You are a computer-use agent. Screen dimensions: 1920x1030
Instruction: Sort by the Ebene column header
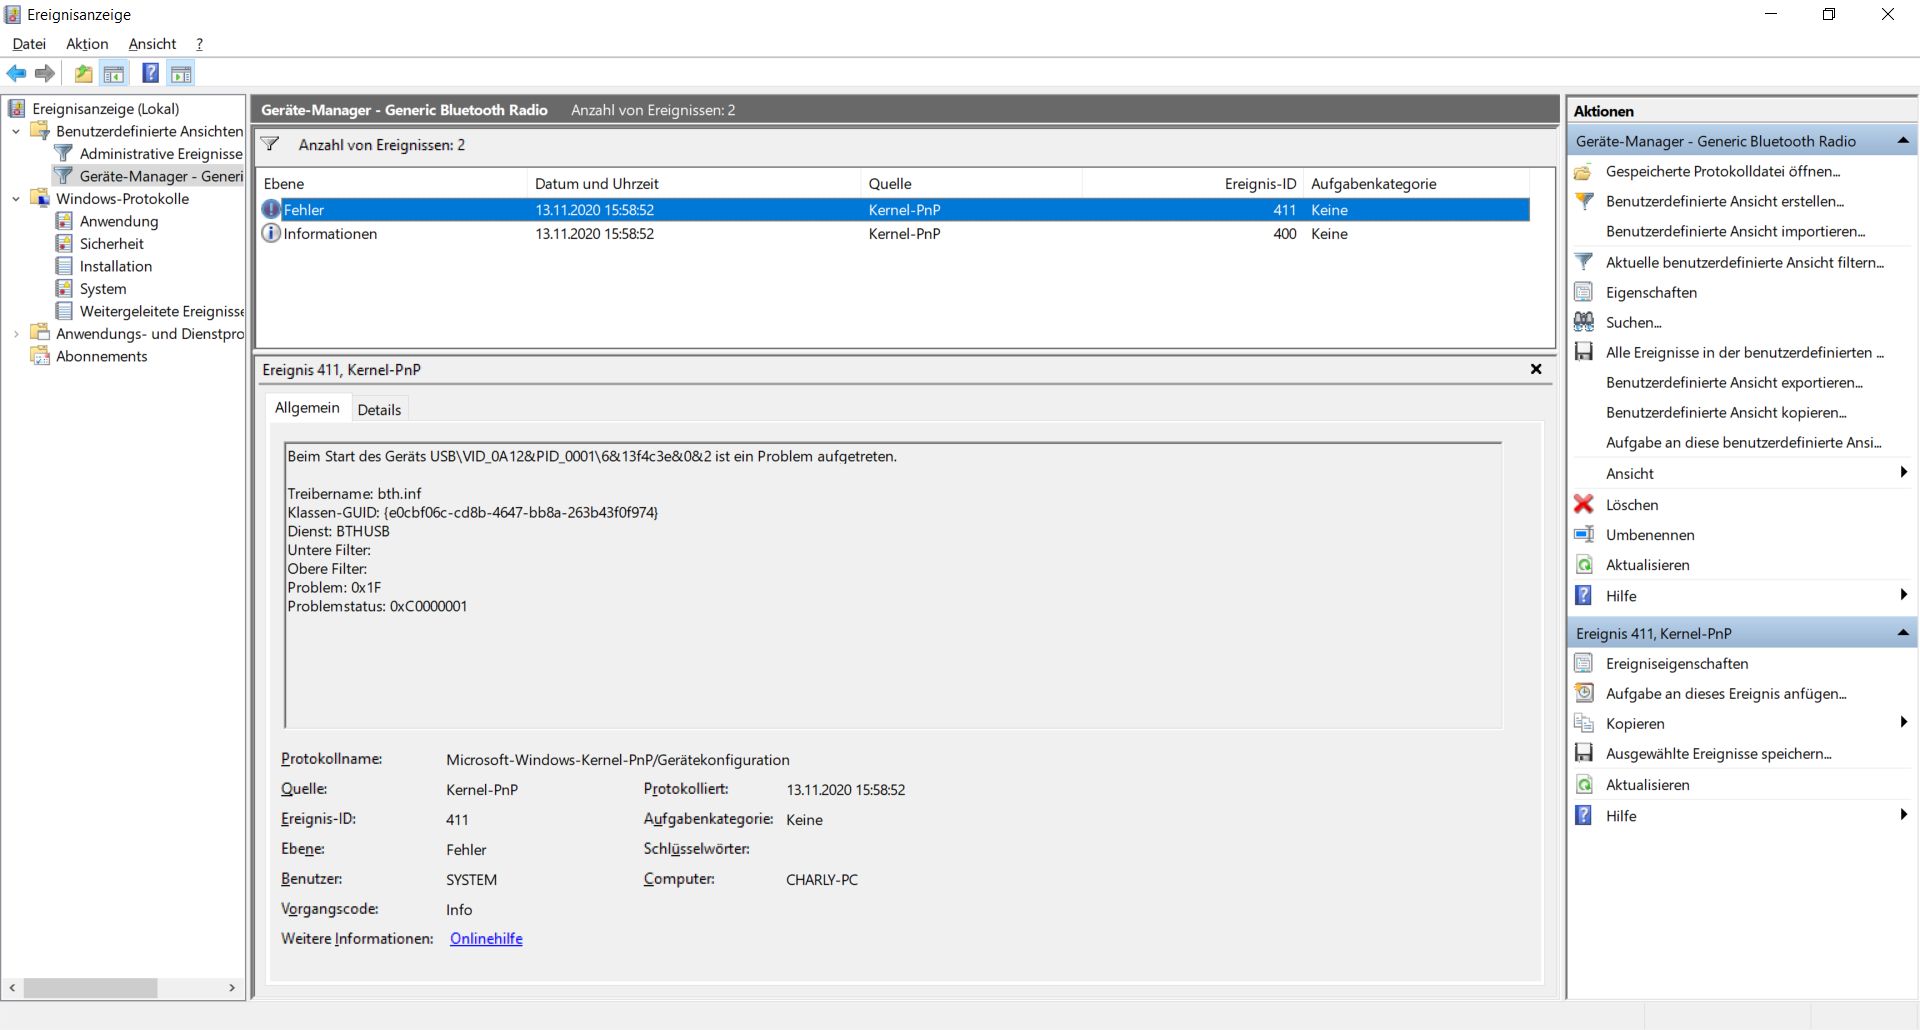tap(392, 184)
